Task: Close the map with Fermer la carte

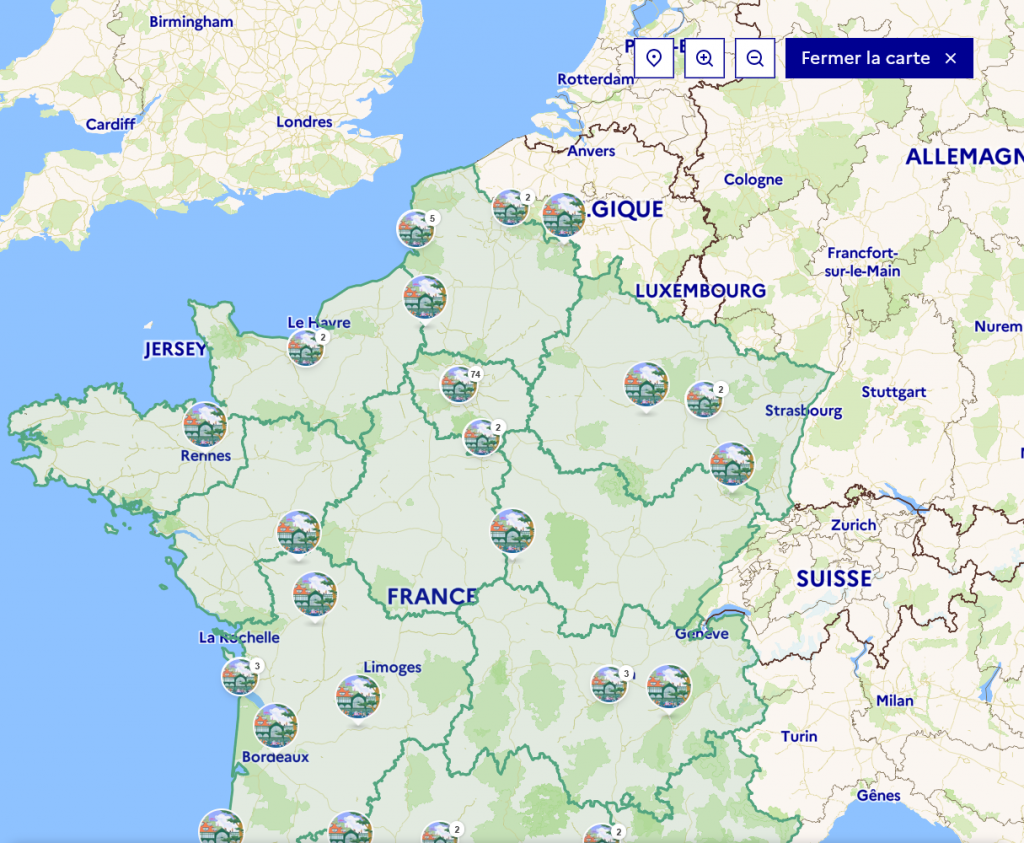Action: (879, 58)
